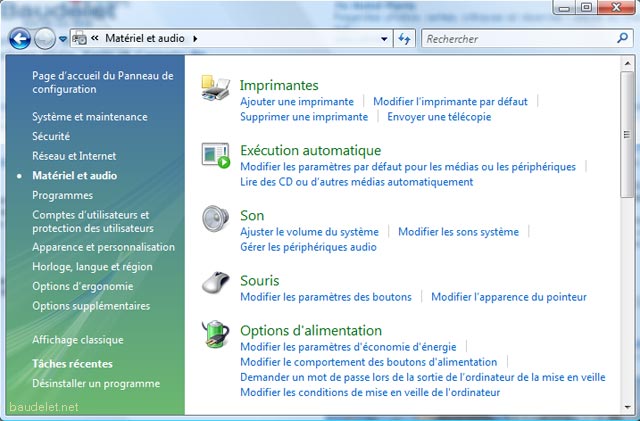Click the scrollbar down arrow
Viewport: 640px width, 421px height.
click(x=627, y=406)
